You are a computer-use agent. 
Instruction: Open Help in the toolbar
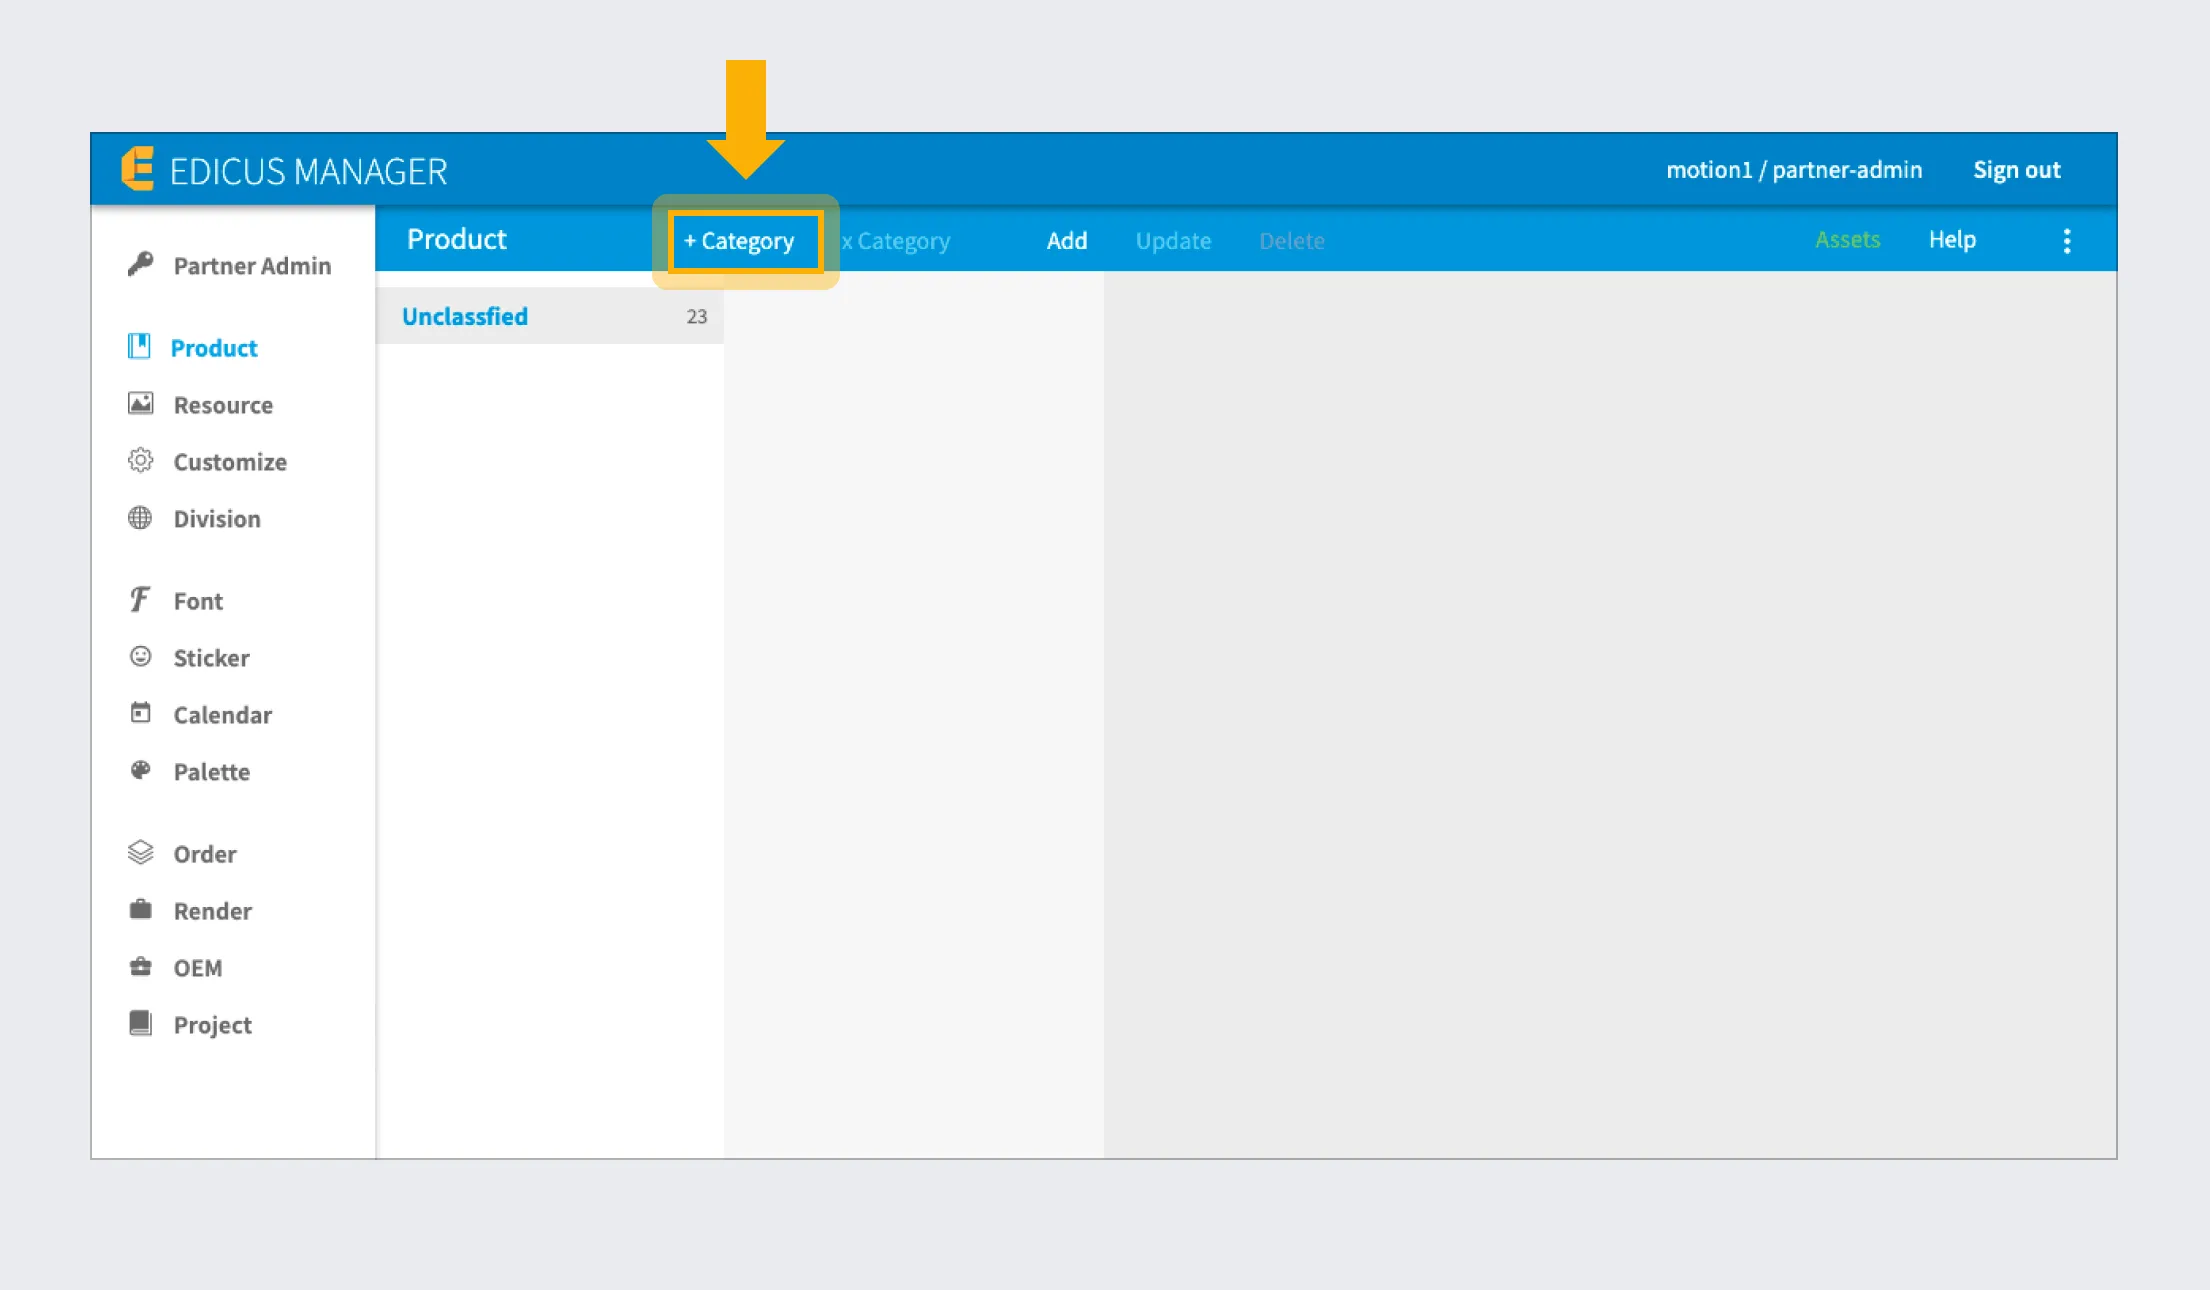click(1952, 240)
